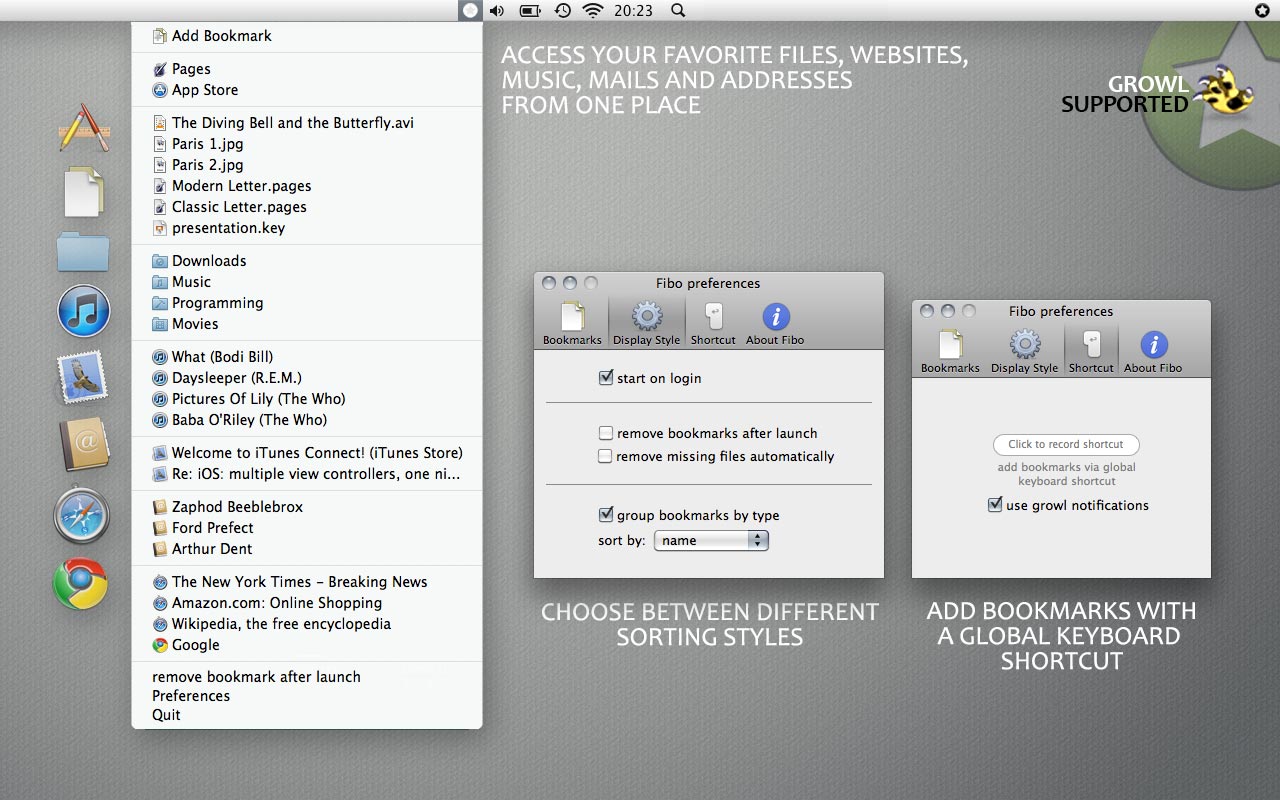Viewport: 1280px width, 800px height.
Task: Click the blue folder icon on left
Action: pos(83,251)
